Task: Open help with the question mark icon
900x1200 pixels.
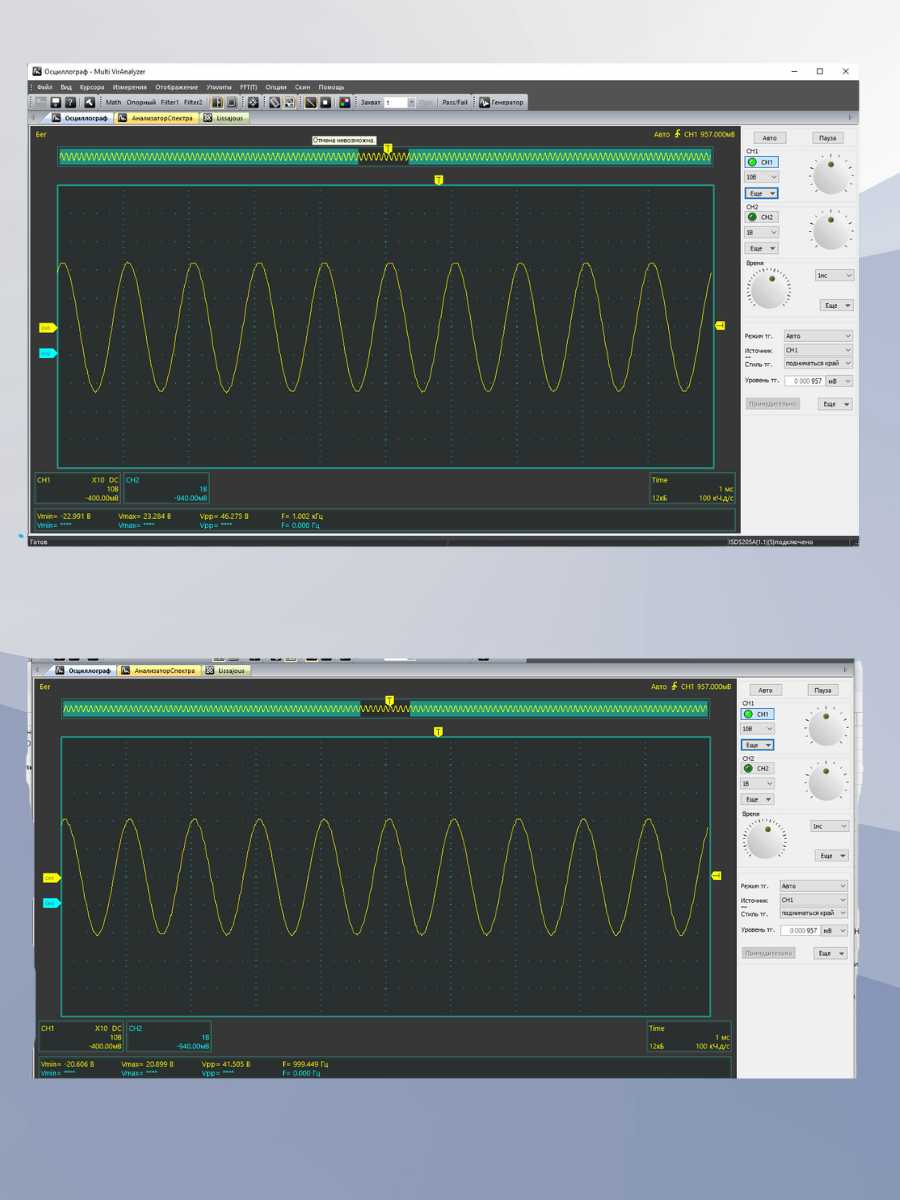Action: (70, 102)
